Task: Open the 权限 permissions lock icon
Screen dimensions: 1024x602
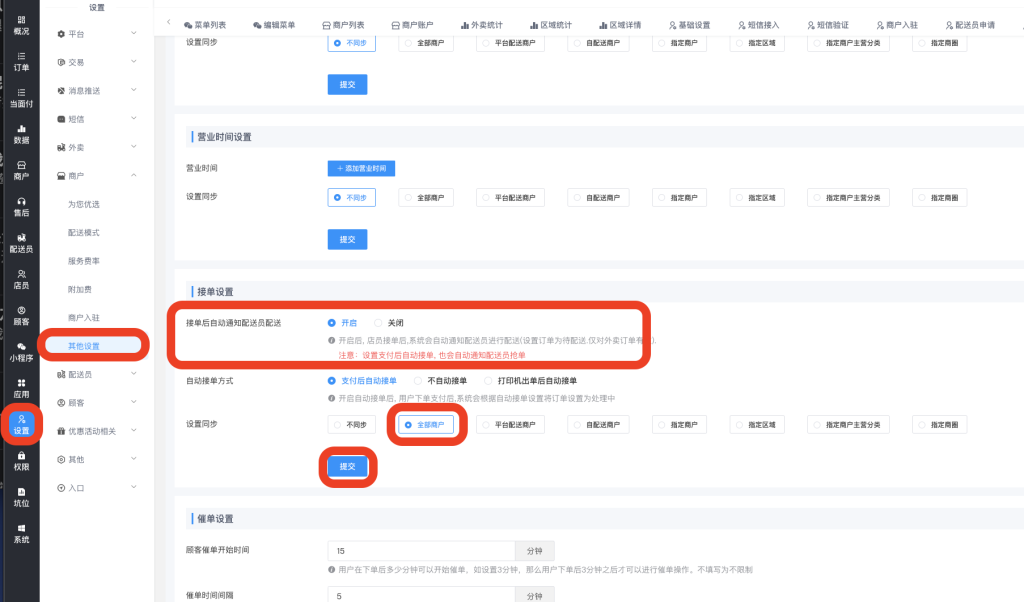Action: click(21, 460)
